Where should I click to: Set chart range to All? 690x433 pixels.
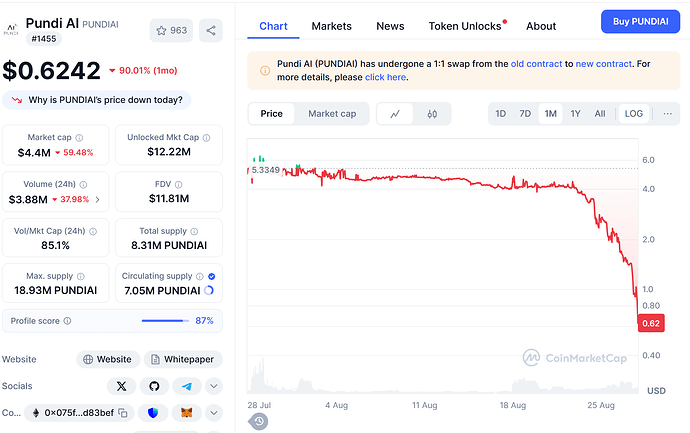[x=600, y=114]
